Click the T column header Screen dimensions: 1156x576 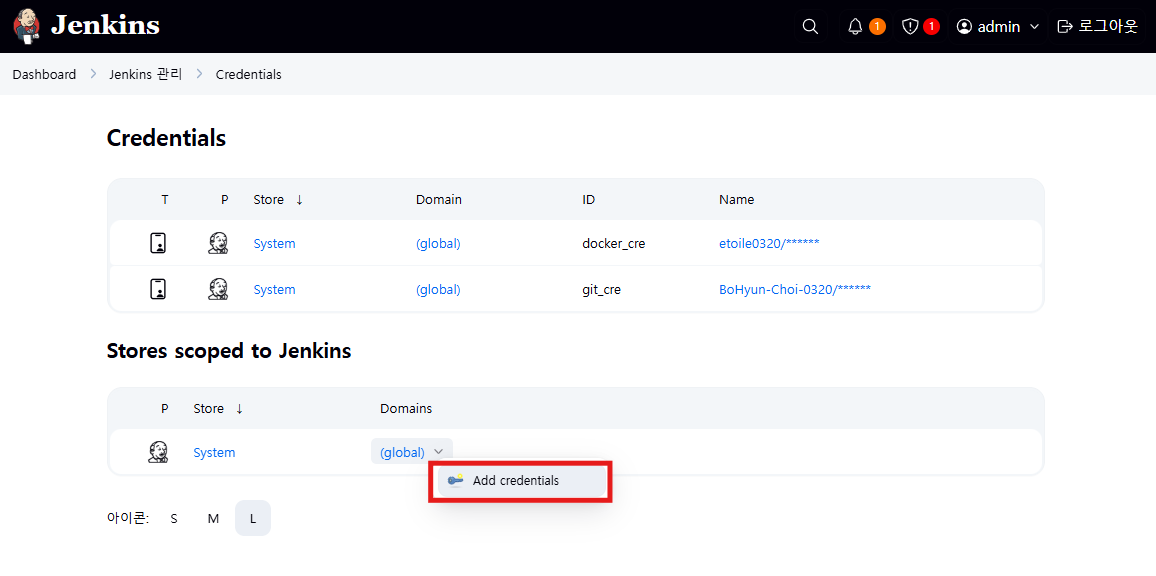[164, 200]
